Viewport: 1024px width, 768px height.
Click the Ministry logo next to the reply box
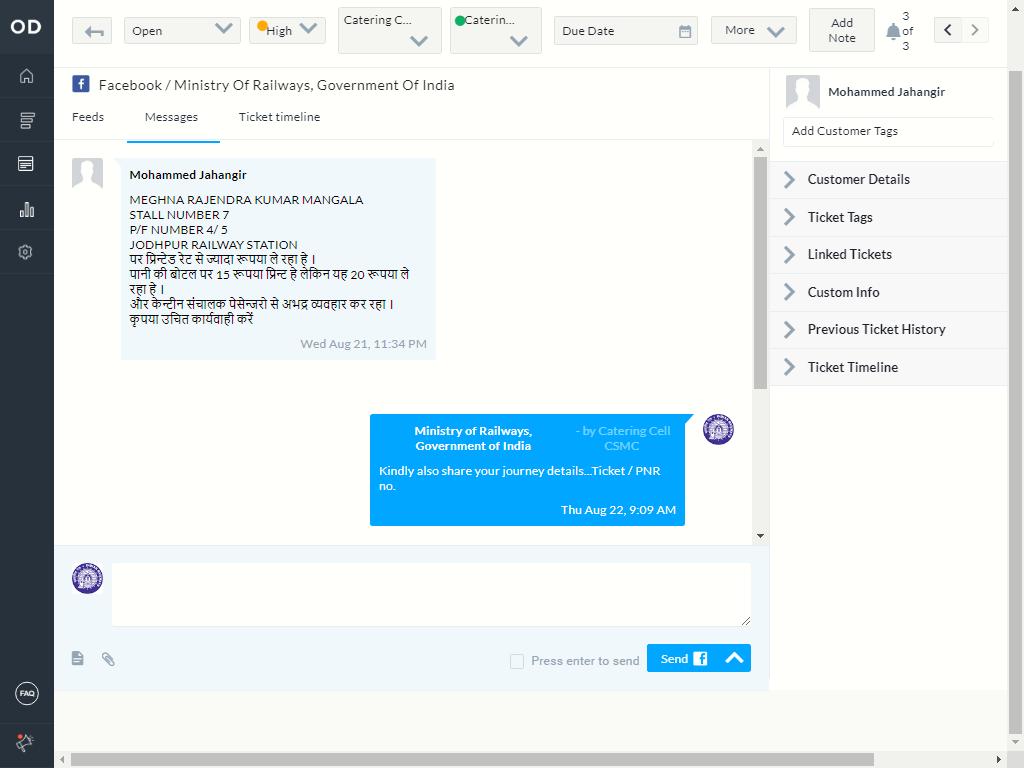click(88, 578)
